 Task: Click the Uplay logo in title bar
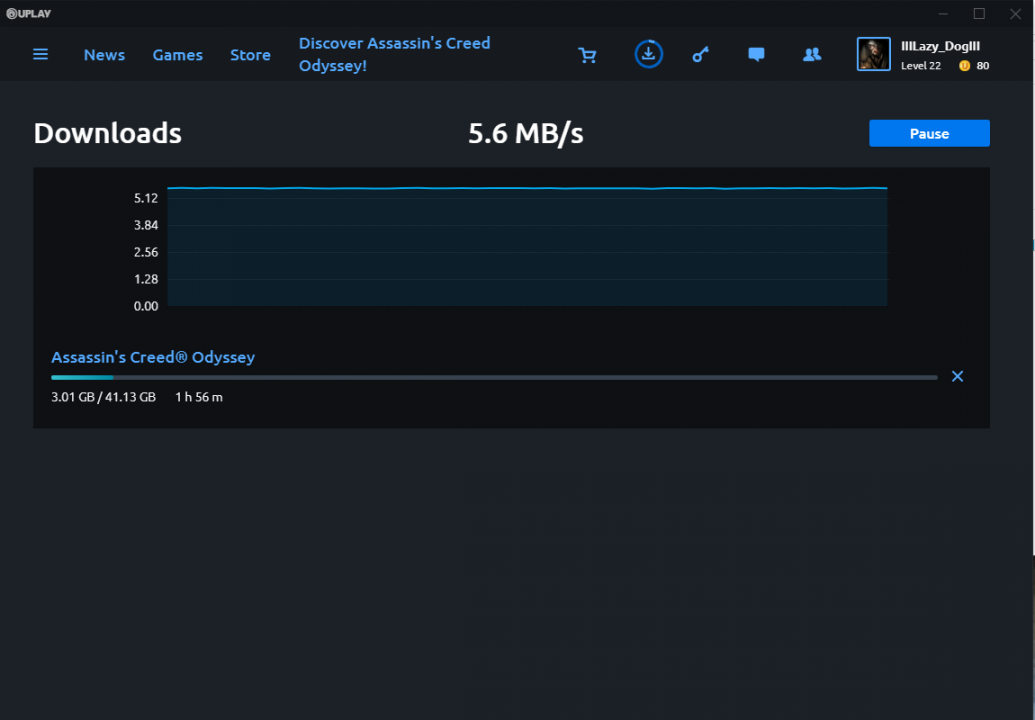pyautogui.click(x=28, y=13)
